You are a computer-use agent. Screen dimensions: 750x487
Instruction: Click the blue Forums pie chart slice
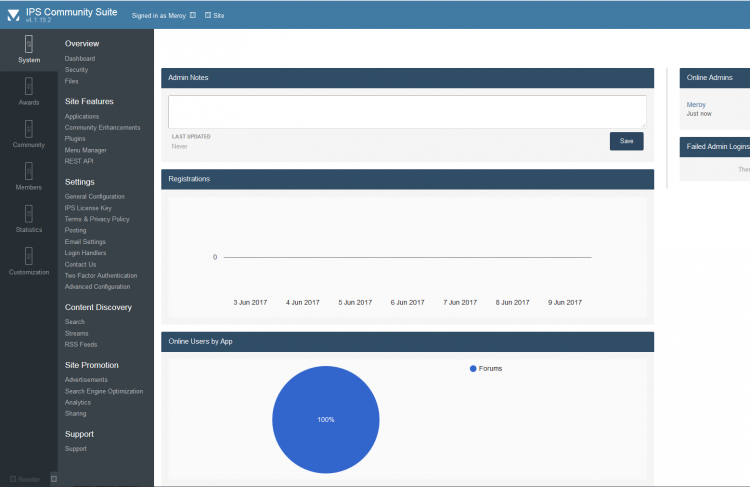(x=325, y=420)
